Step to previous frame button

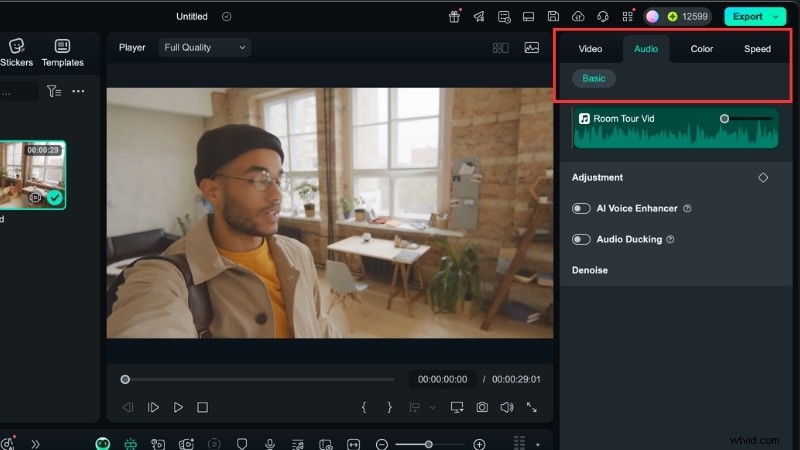128,407
